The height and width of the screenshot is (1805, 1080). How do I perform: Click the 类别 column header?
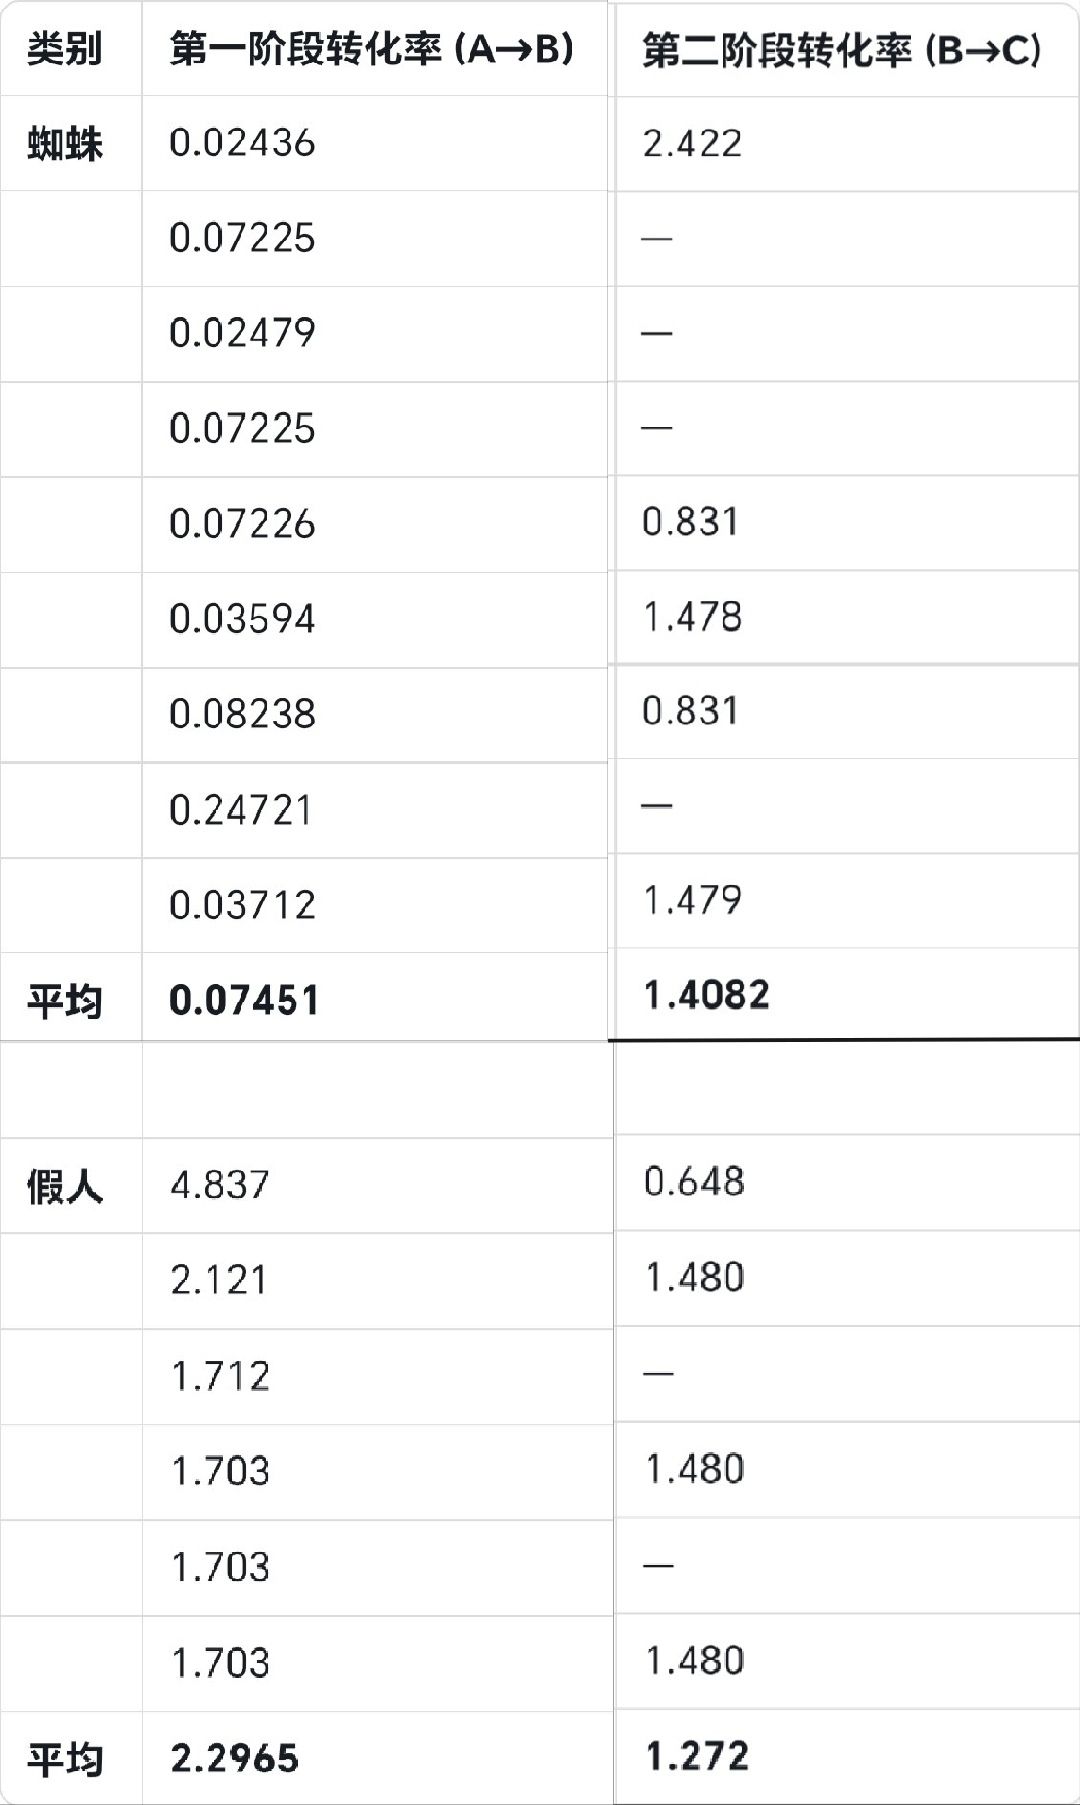(x=65, y=48)
